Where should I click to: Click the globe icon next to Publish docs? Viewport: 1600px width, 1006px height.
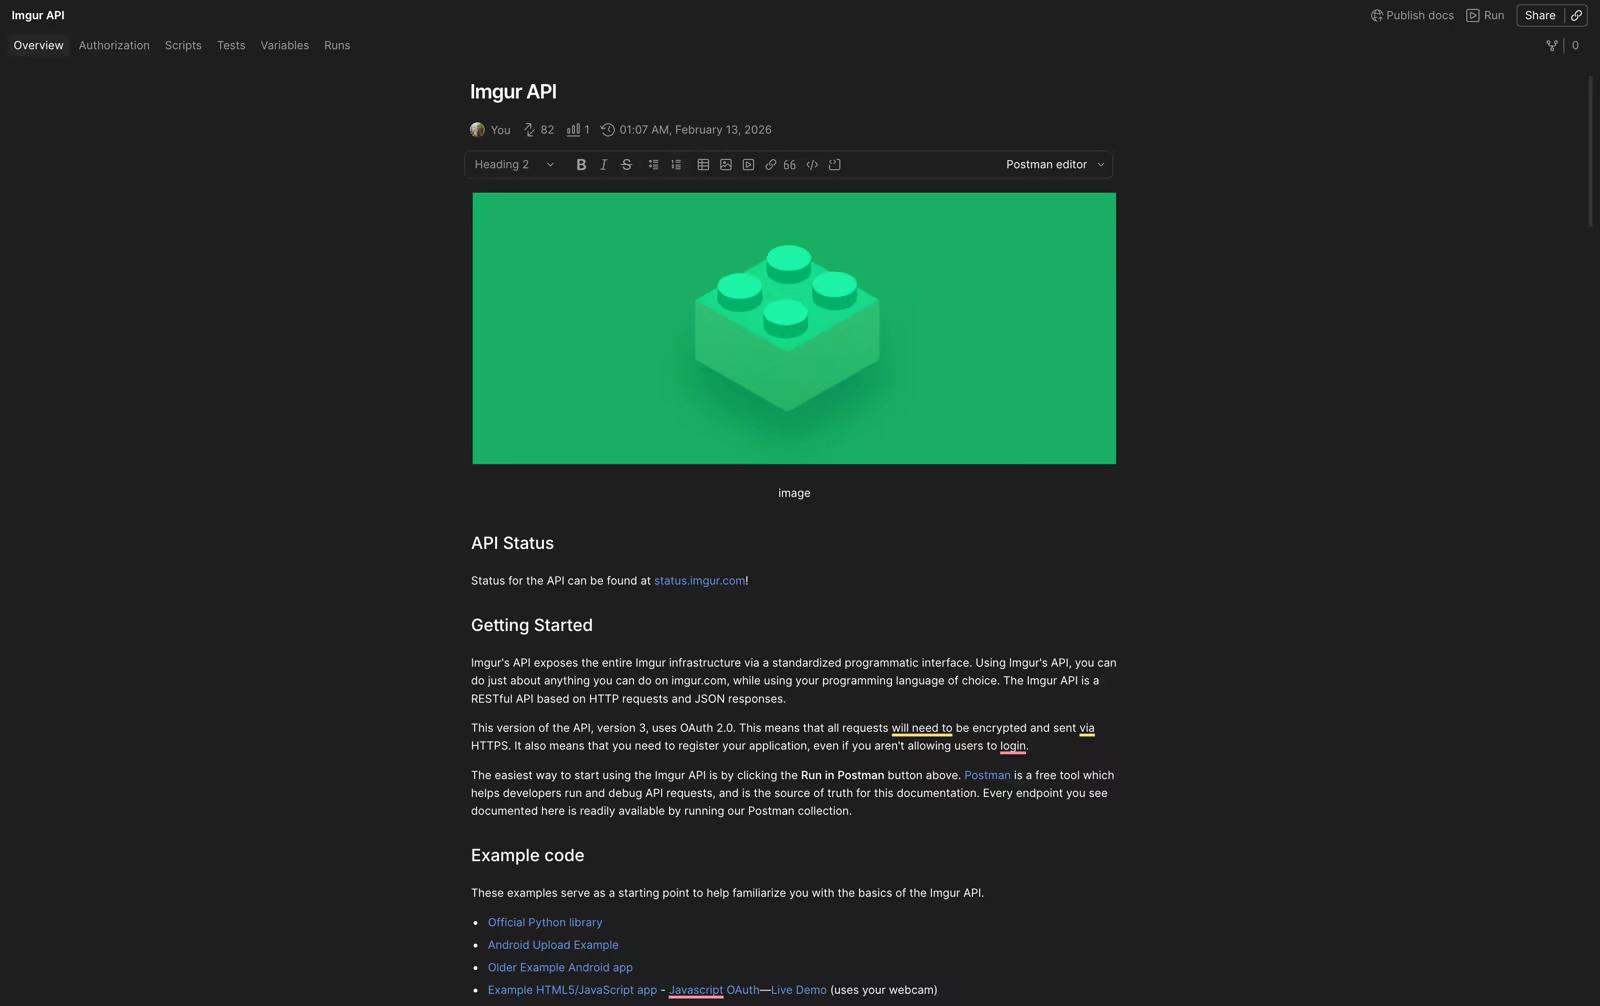click(x=1377, y=16)
